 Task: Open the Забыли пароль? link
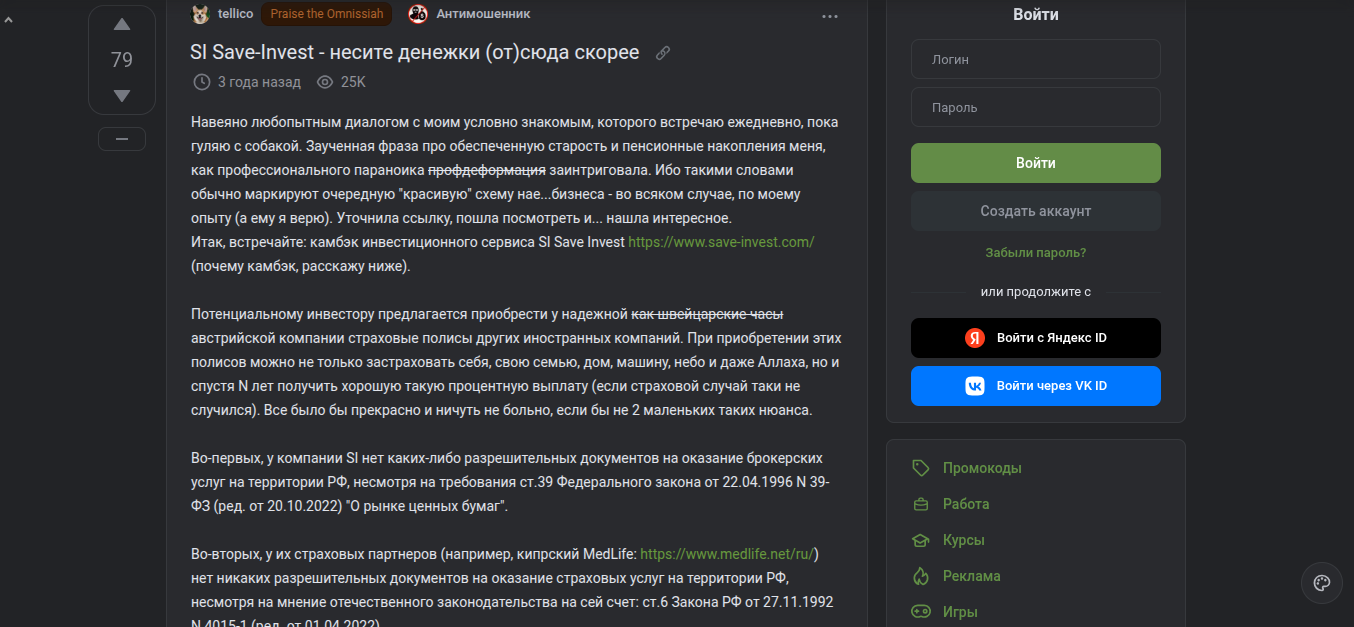pos(1036,253)
